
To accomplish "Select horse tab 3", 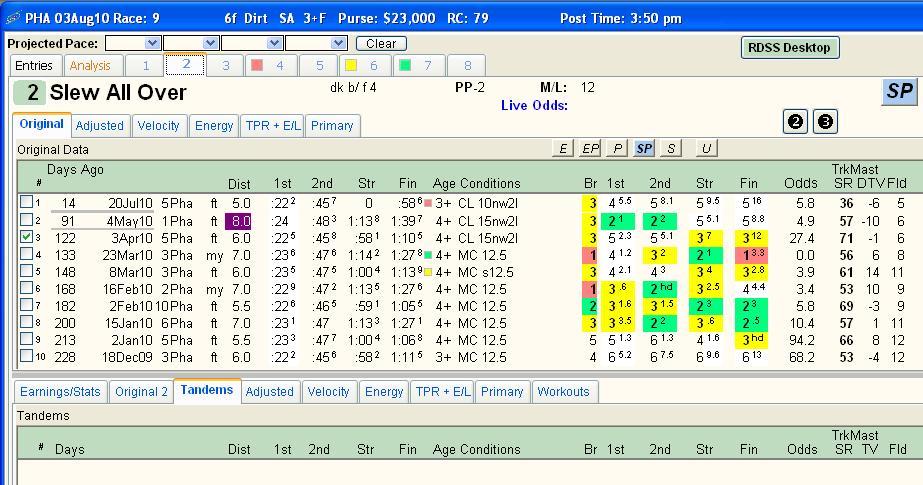I will pyautogui.click(x=225, y=65).
